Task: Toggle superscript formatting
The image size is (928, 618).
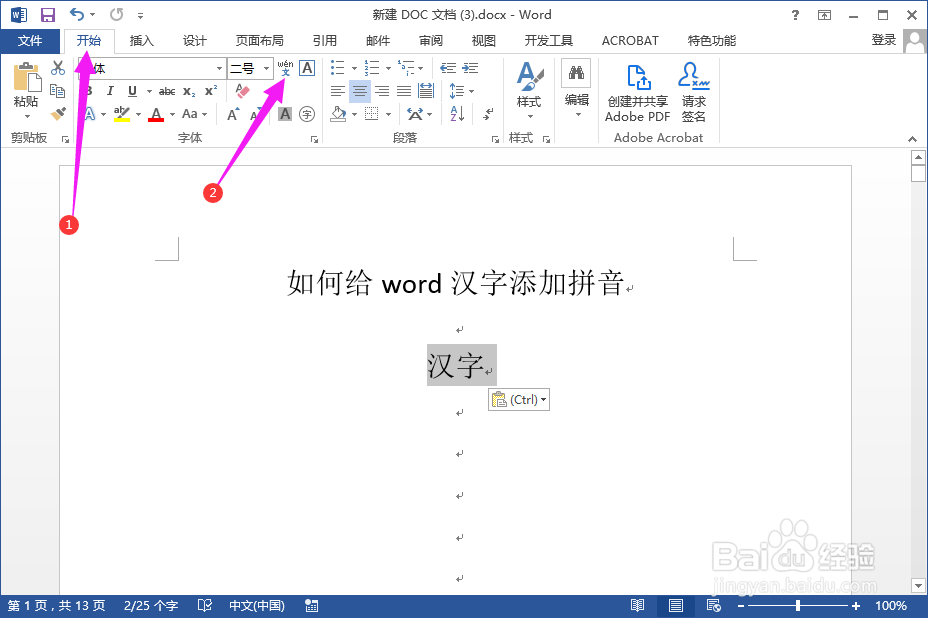Action: click(211, 91)
